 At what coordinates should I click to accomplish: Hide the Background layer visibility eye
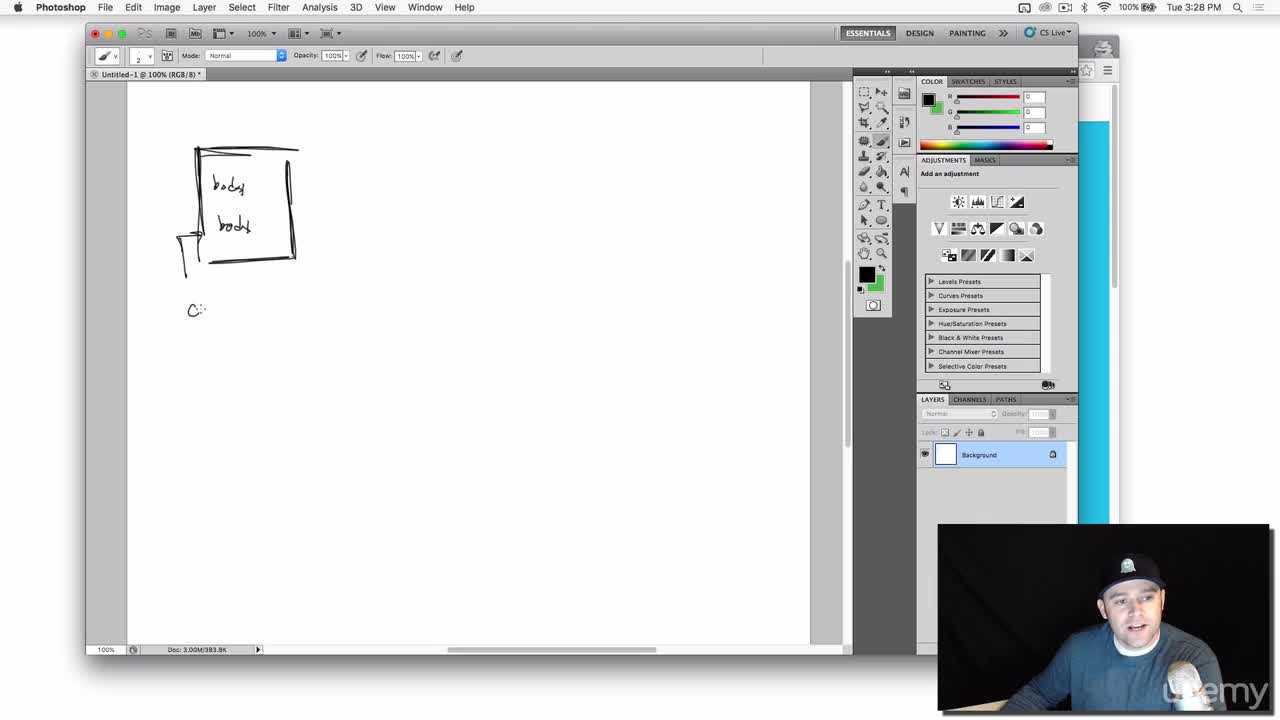(925, 455)
